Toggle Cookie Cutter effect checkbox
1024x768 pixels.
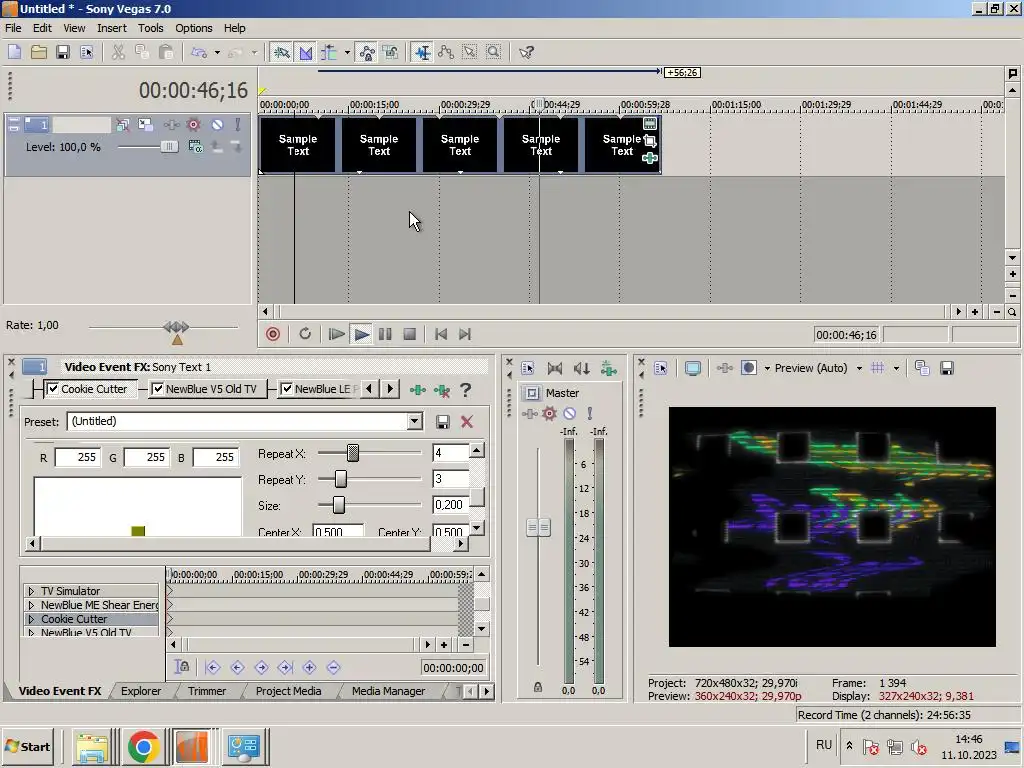click(53, 389)
